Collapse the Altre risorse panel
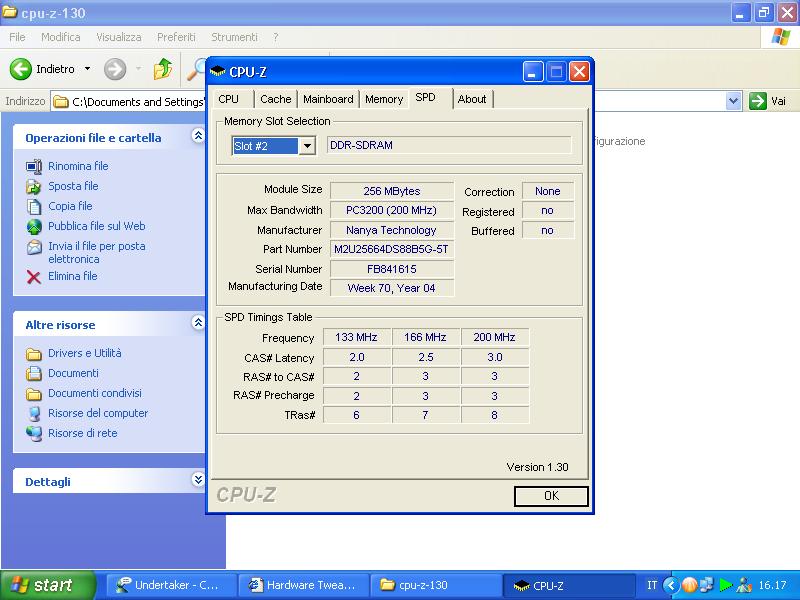Viewport: 800px width, 600px height. [x=198, y=322]
